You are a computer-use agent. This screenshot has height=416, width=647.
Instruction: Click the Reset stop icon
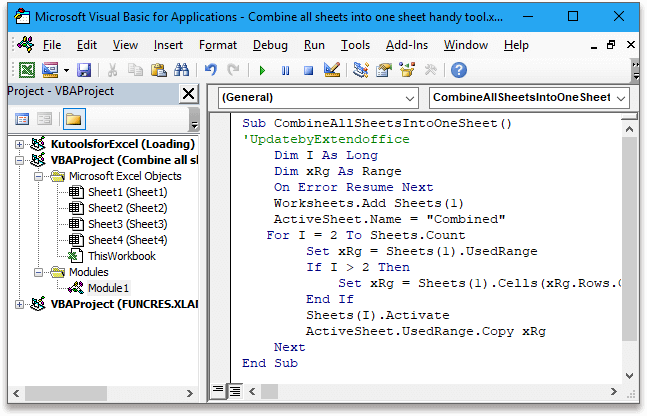[308, 71]
